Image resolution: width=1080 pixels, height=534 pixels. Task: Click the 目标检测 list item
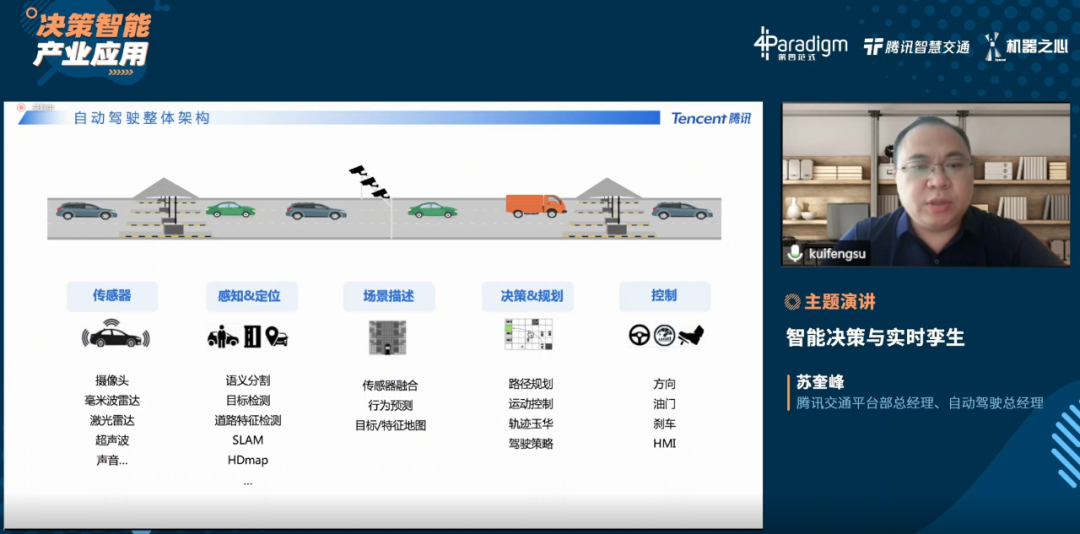coord(248,400)
